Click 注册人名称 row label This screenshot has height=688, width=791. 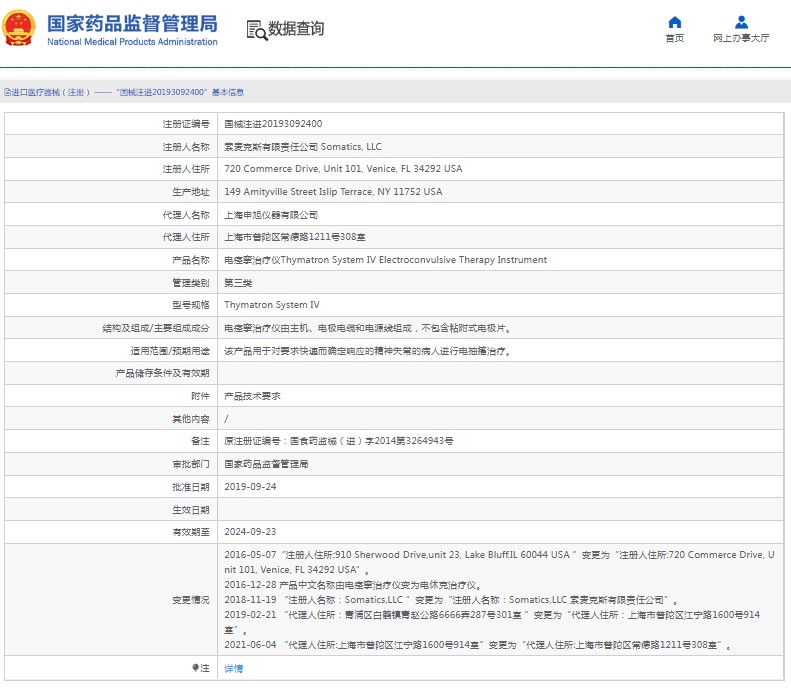[x=186, y=147]
